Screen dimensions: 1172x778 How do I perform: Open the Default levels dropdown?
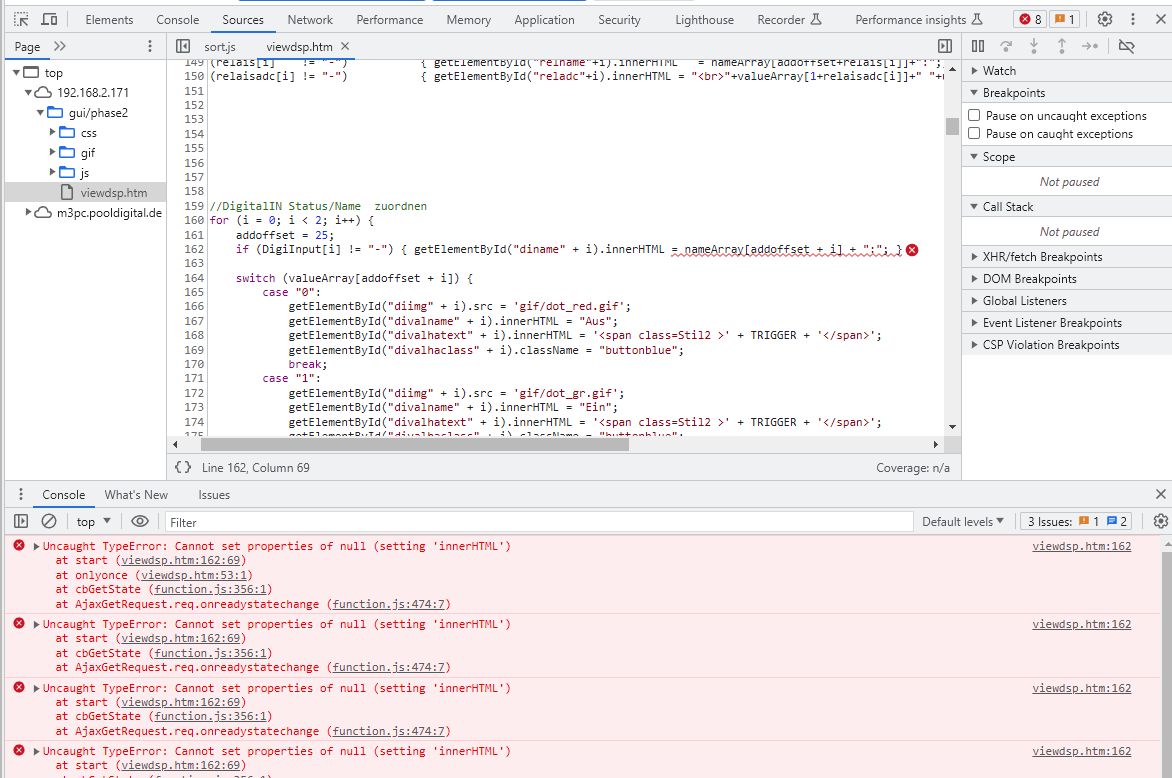963,522
